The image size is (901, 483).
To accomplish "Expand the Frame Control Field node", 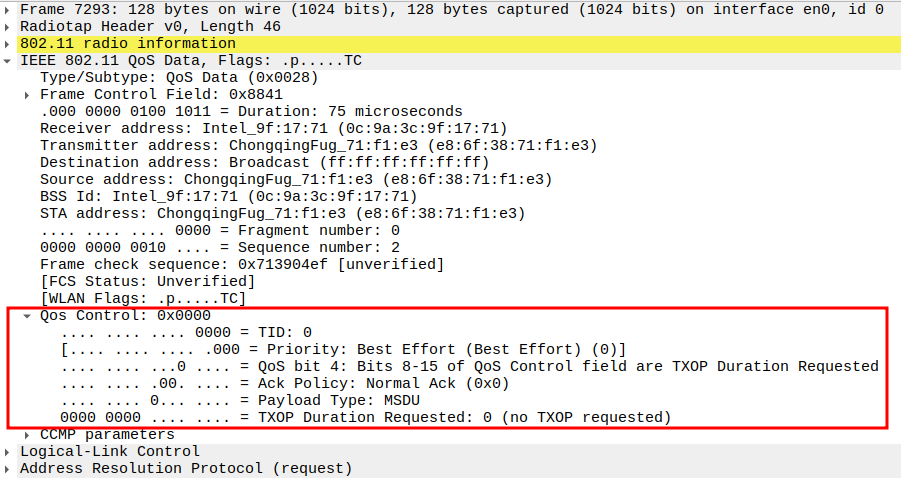I will 28,94.
